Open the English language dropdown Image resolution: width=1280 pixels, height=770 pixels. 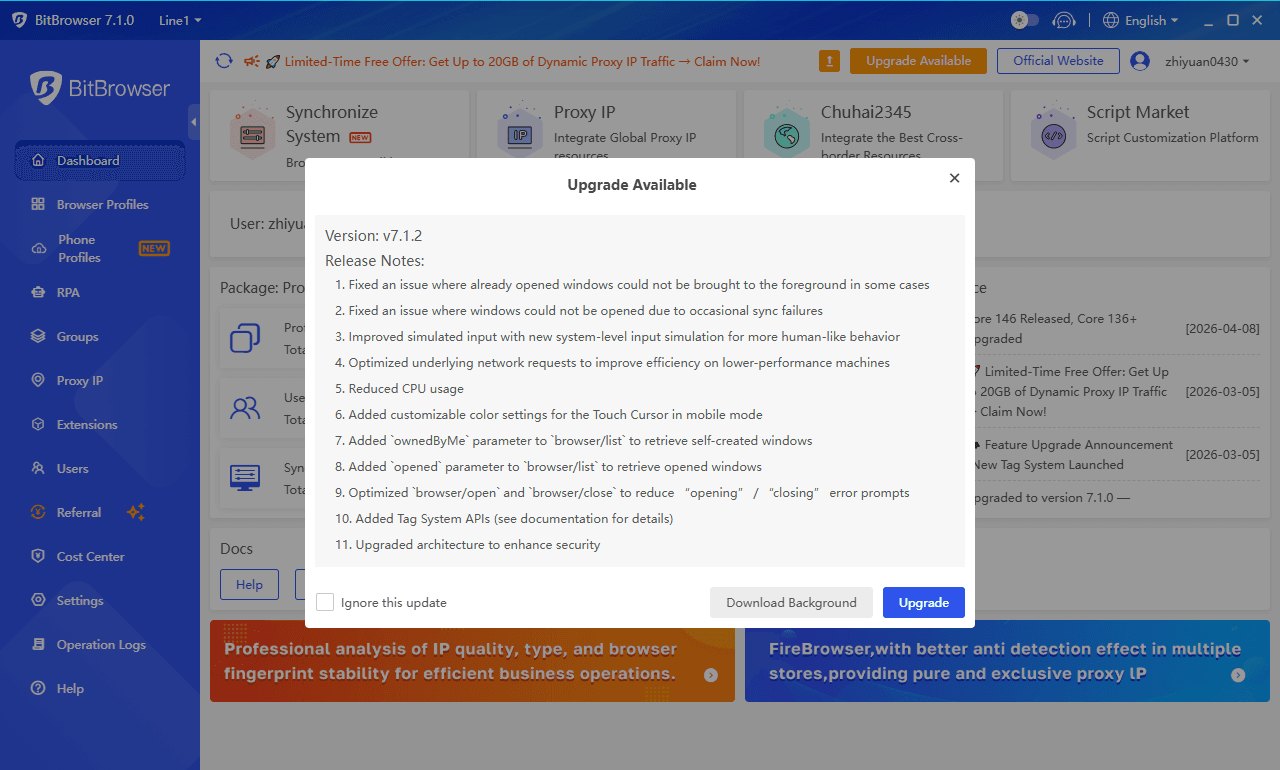pos(1140,20)
